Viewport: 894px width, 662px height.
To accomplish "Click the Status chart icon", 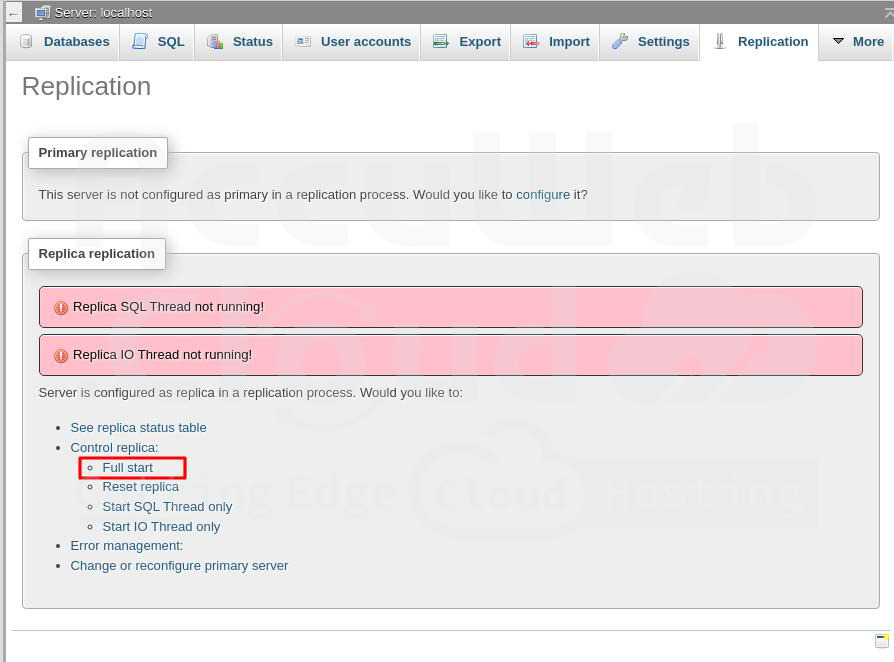I will [x=215, y=42].
